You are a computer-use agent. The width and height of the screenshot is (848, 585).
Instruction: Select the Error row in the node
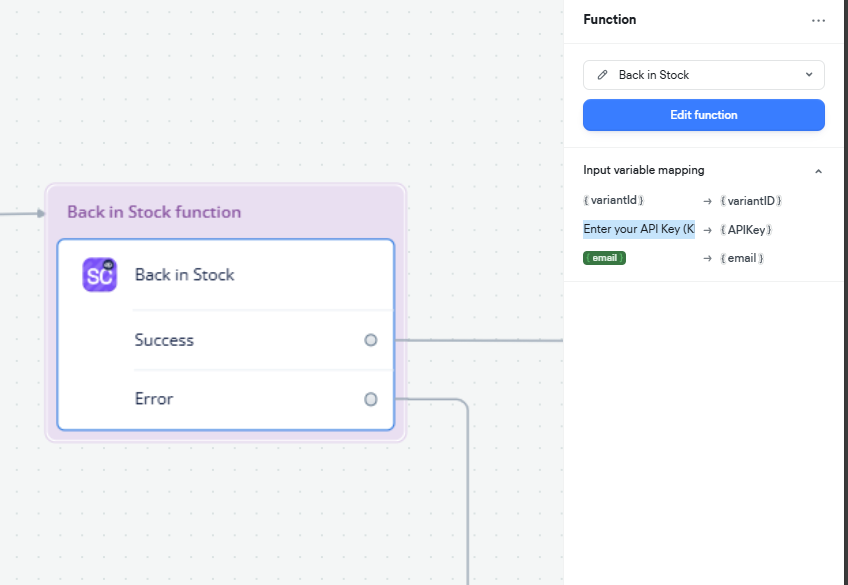(155, 399)
